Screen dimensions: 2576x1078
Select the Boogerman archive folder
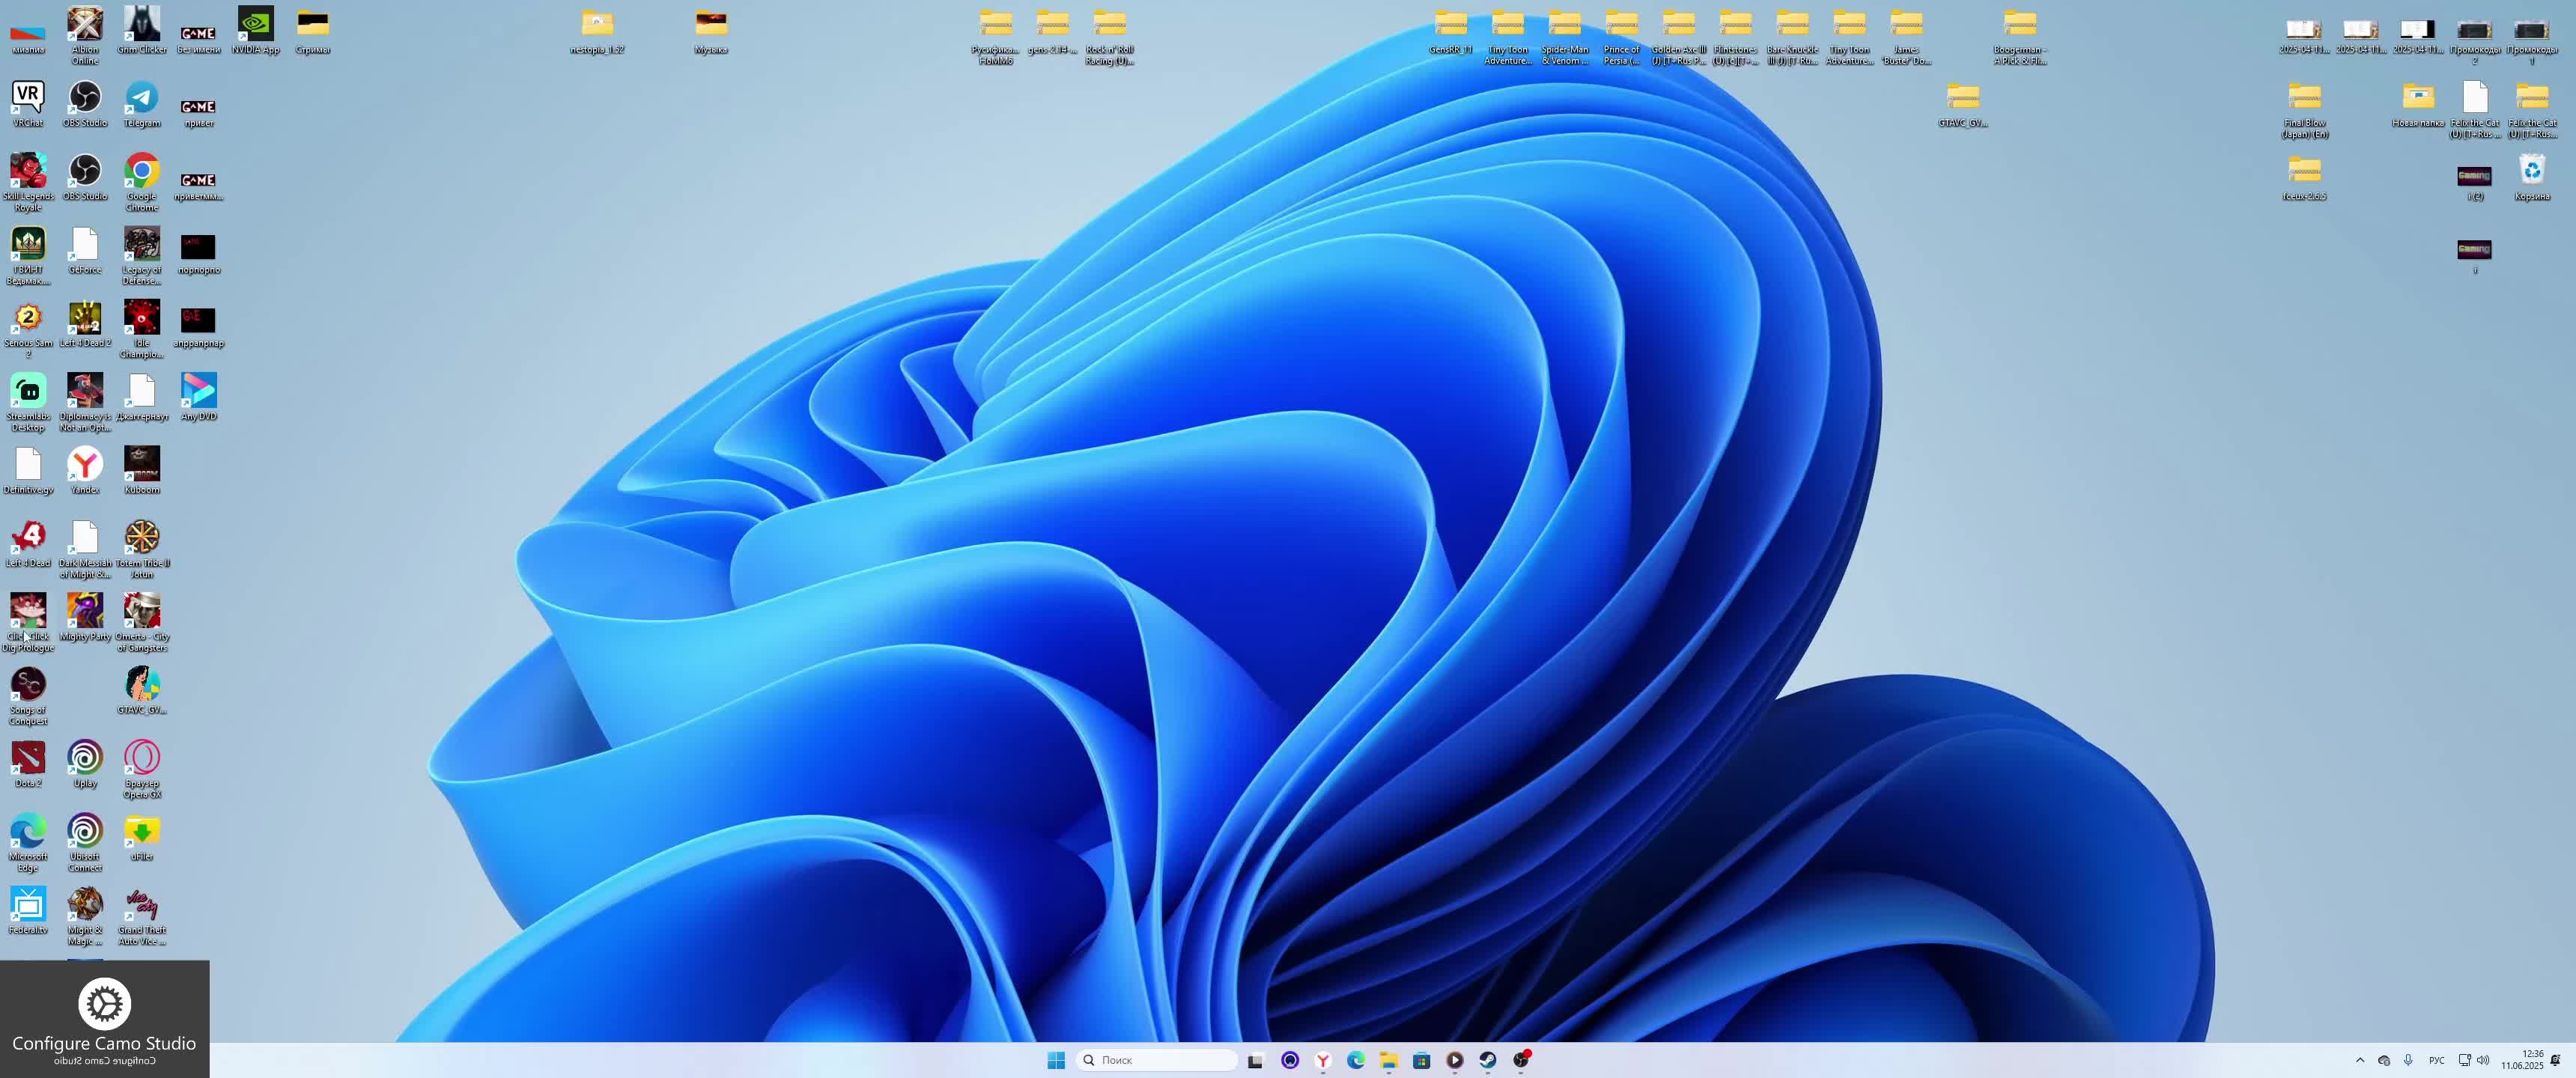pos(2020,36)
